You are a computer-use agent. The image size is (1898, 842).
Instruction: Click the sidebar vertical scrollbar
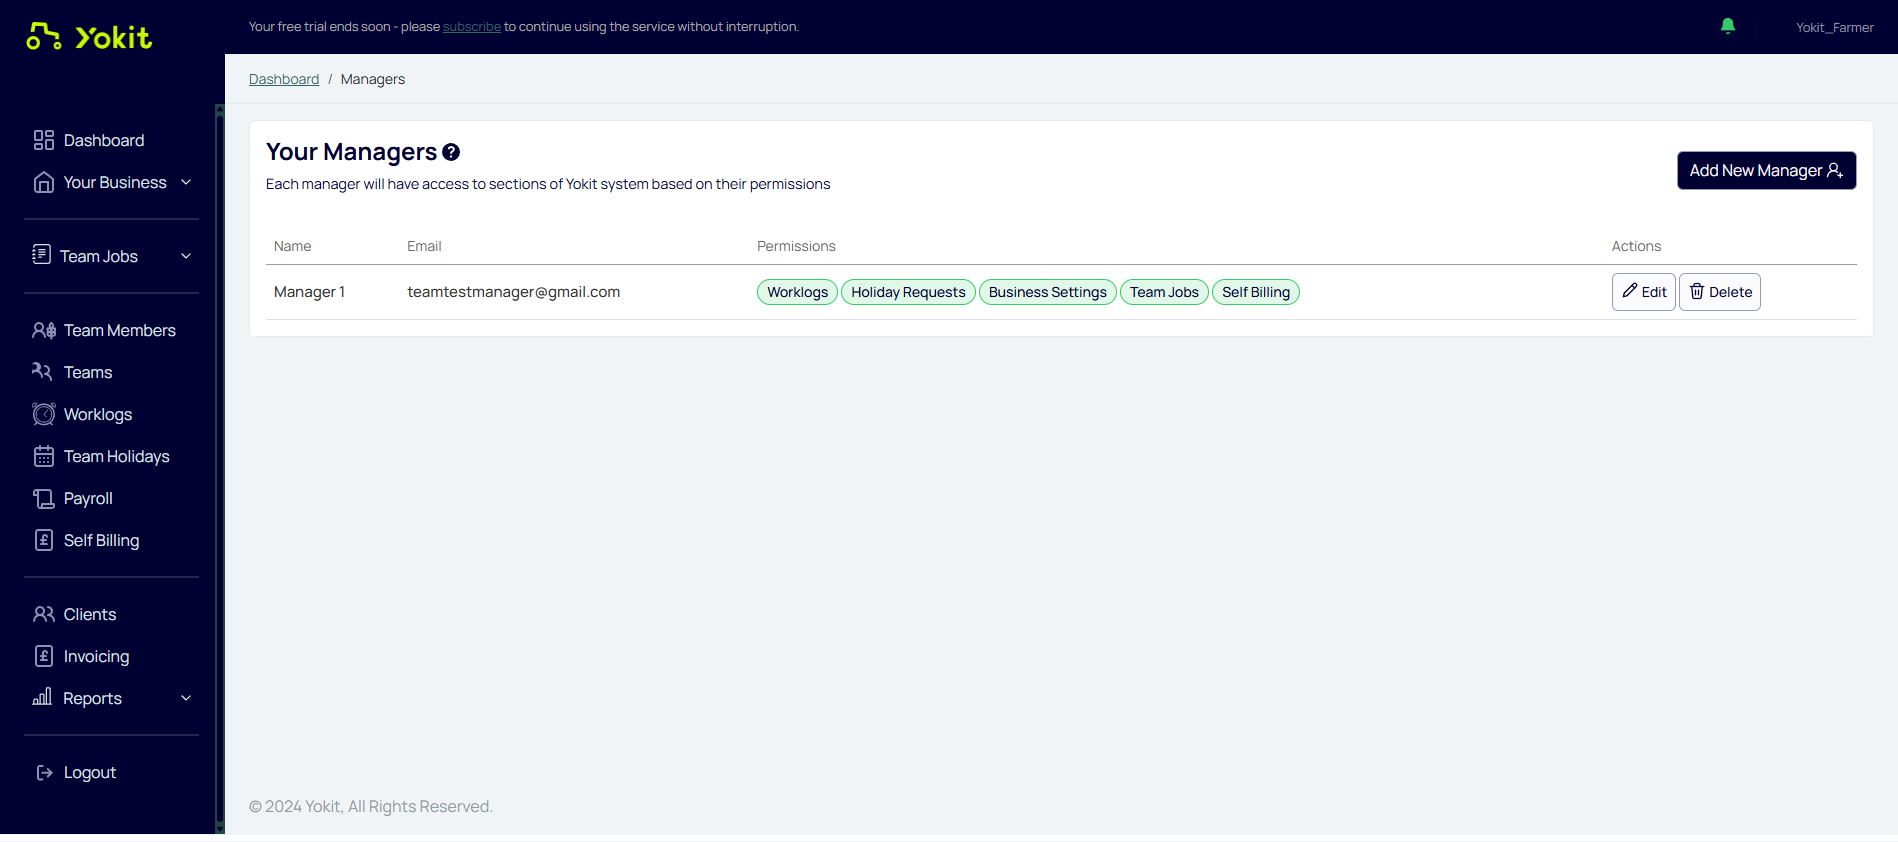click(220, 468)
